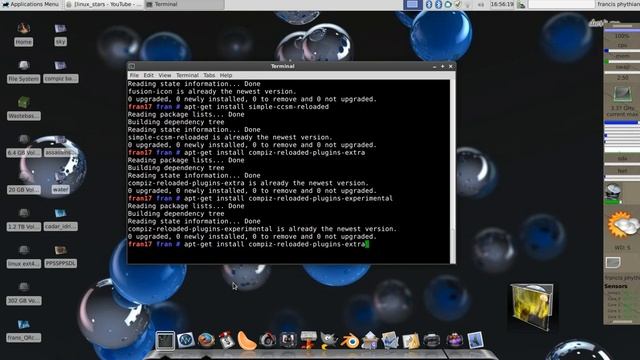Click the weather sun icon in the side panel
The image size is (640, 360).
(623, 225)
